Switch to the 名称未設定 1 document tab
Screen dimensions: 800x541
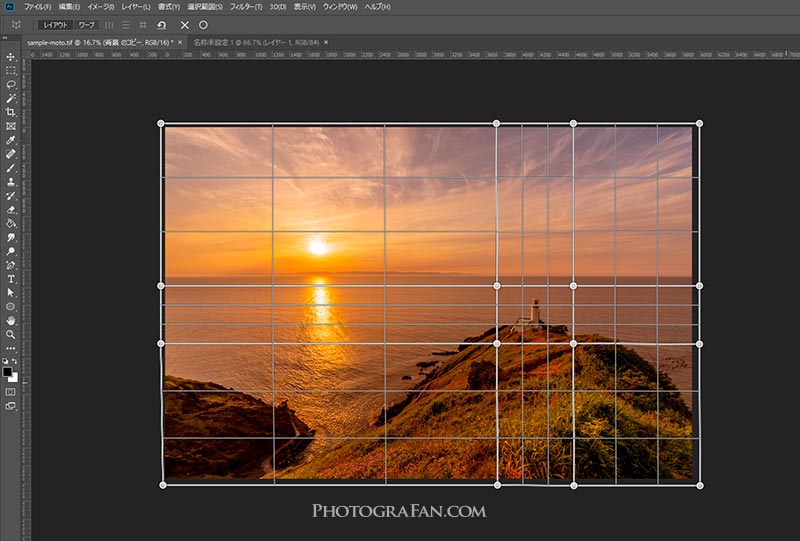pos(256,42)
